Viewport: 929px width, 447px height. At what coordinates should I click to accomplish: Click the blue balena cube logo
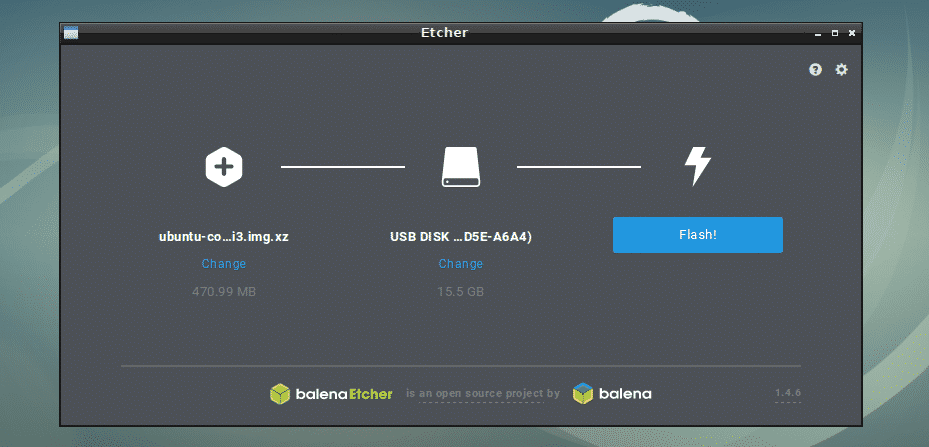click(583, 394)
